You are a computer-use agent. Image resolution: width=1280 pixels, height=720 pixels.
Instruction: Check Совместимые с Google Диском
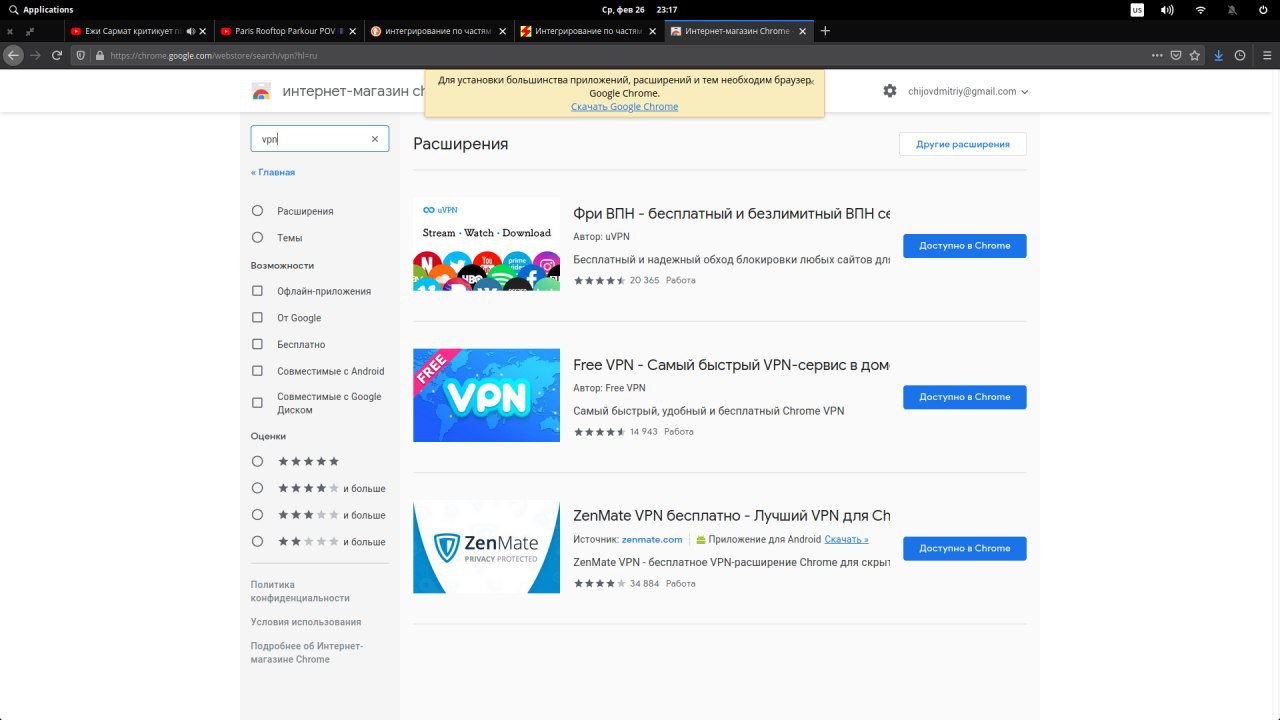pyautogui.click(x=257, y=403)
